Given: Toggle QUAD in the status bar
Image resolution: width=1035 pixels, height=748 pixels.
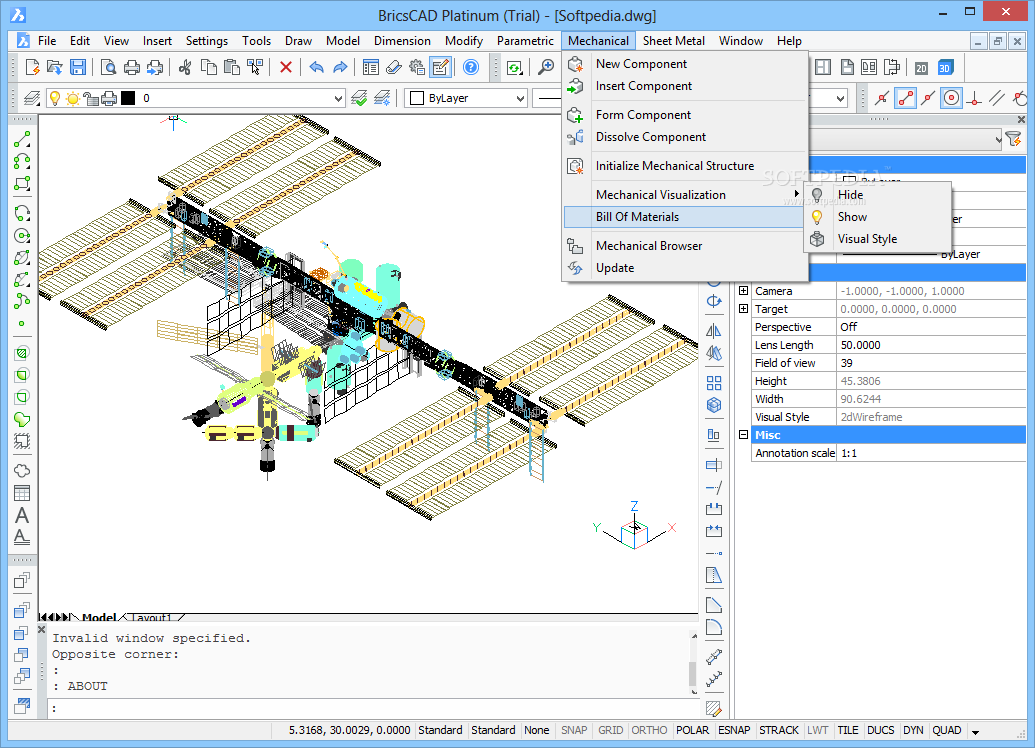Looking at the screenshot, I should [947, 730].
